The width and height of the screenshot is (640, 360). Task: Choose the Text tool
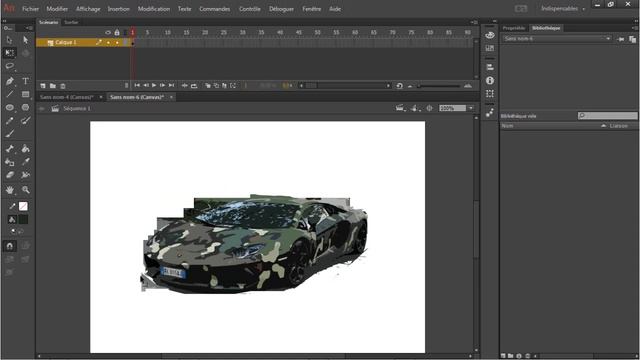click(25, 81)
